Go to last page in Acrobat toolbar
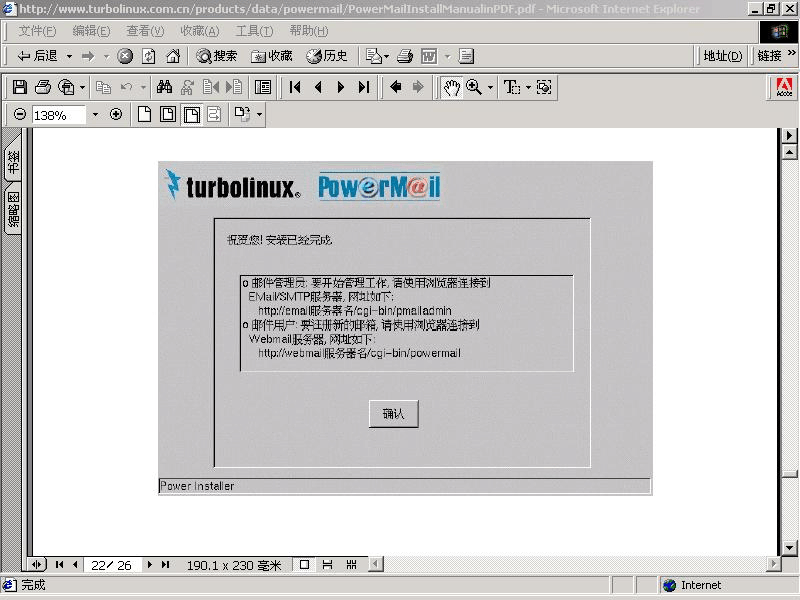Viewport: 800px width, 600px height. (364, 87)
